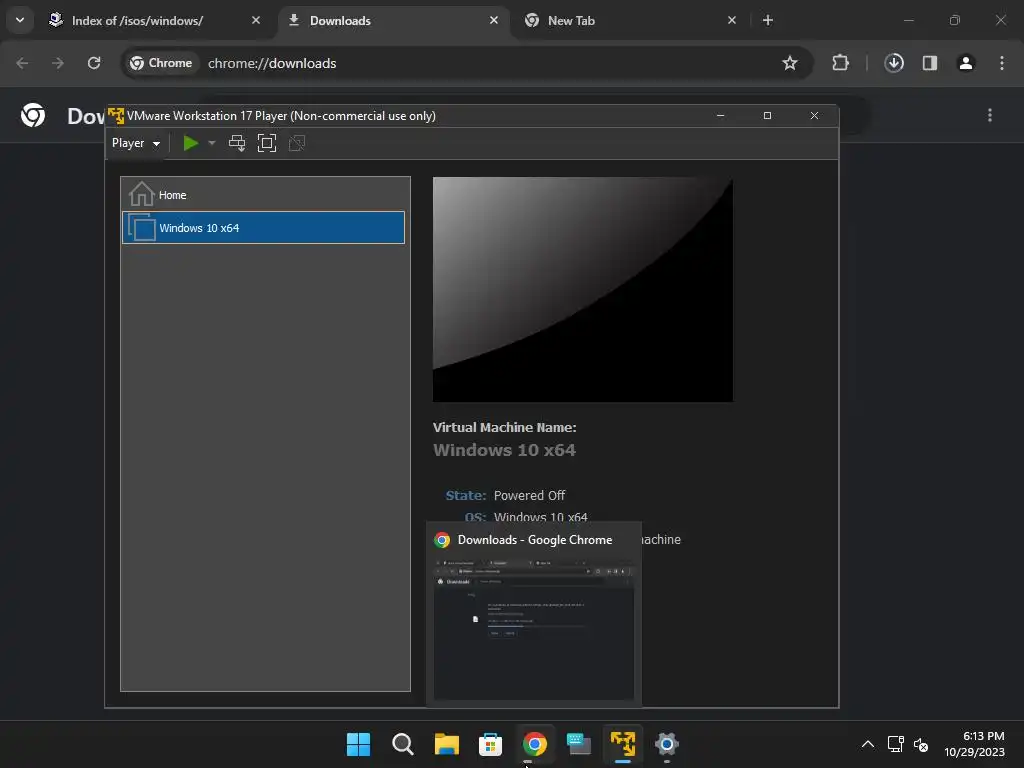Click the VM preview screen thumbnail
1024x768 pixels.
[583, 289]
